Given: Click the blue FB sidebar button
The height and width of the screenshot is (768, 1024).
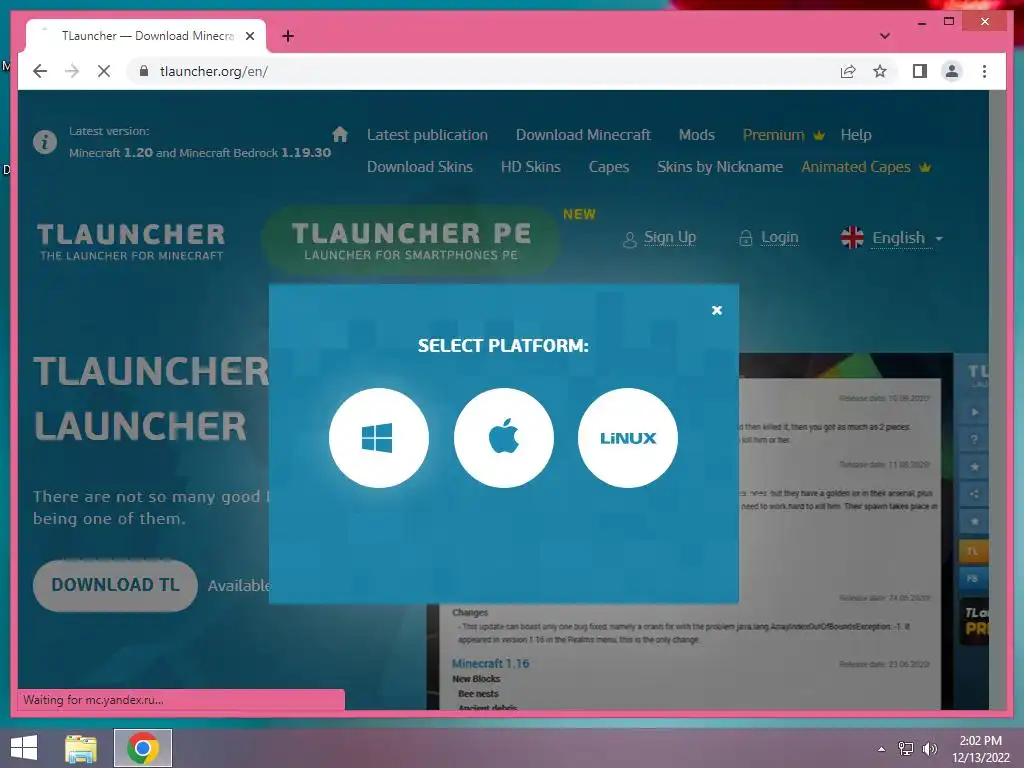Looking at the screenshot, I should tap(973, 579).
